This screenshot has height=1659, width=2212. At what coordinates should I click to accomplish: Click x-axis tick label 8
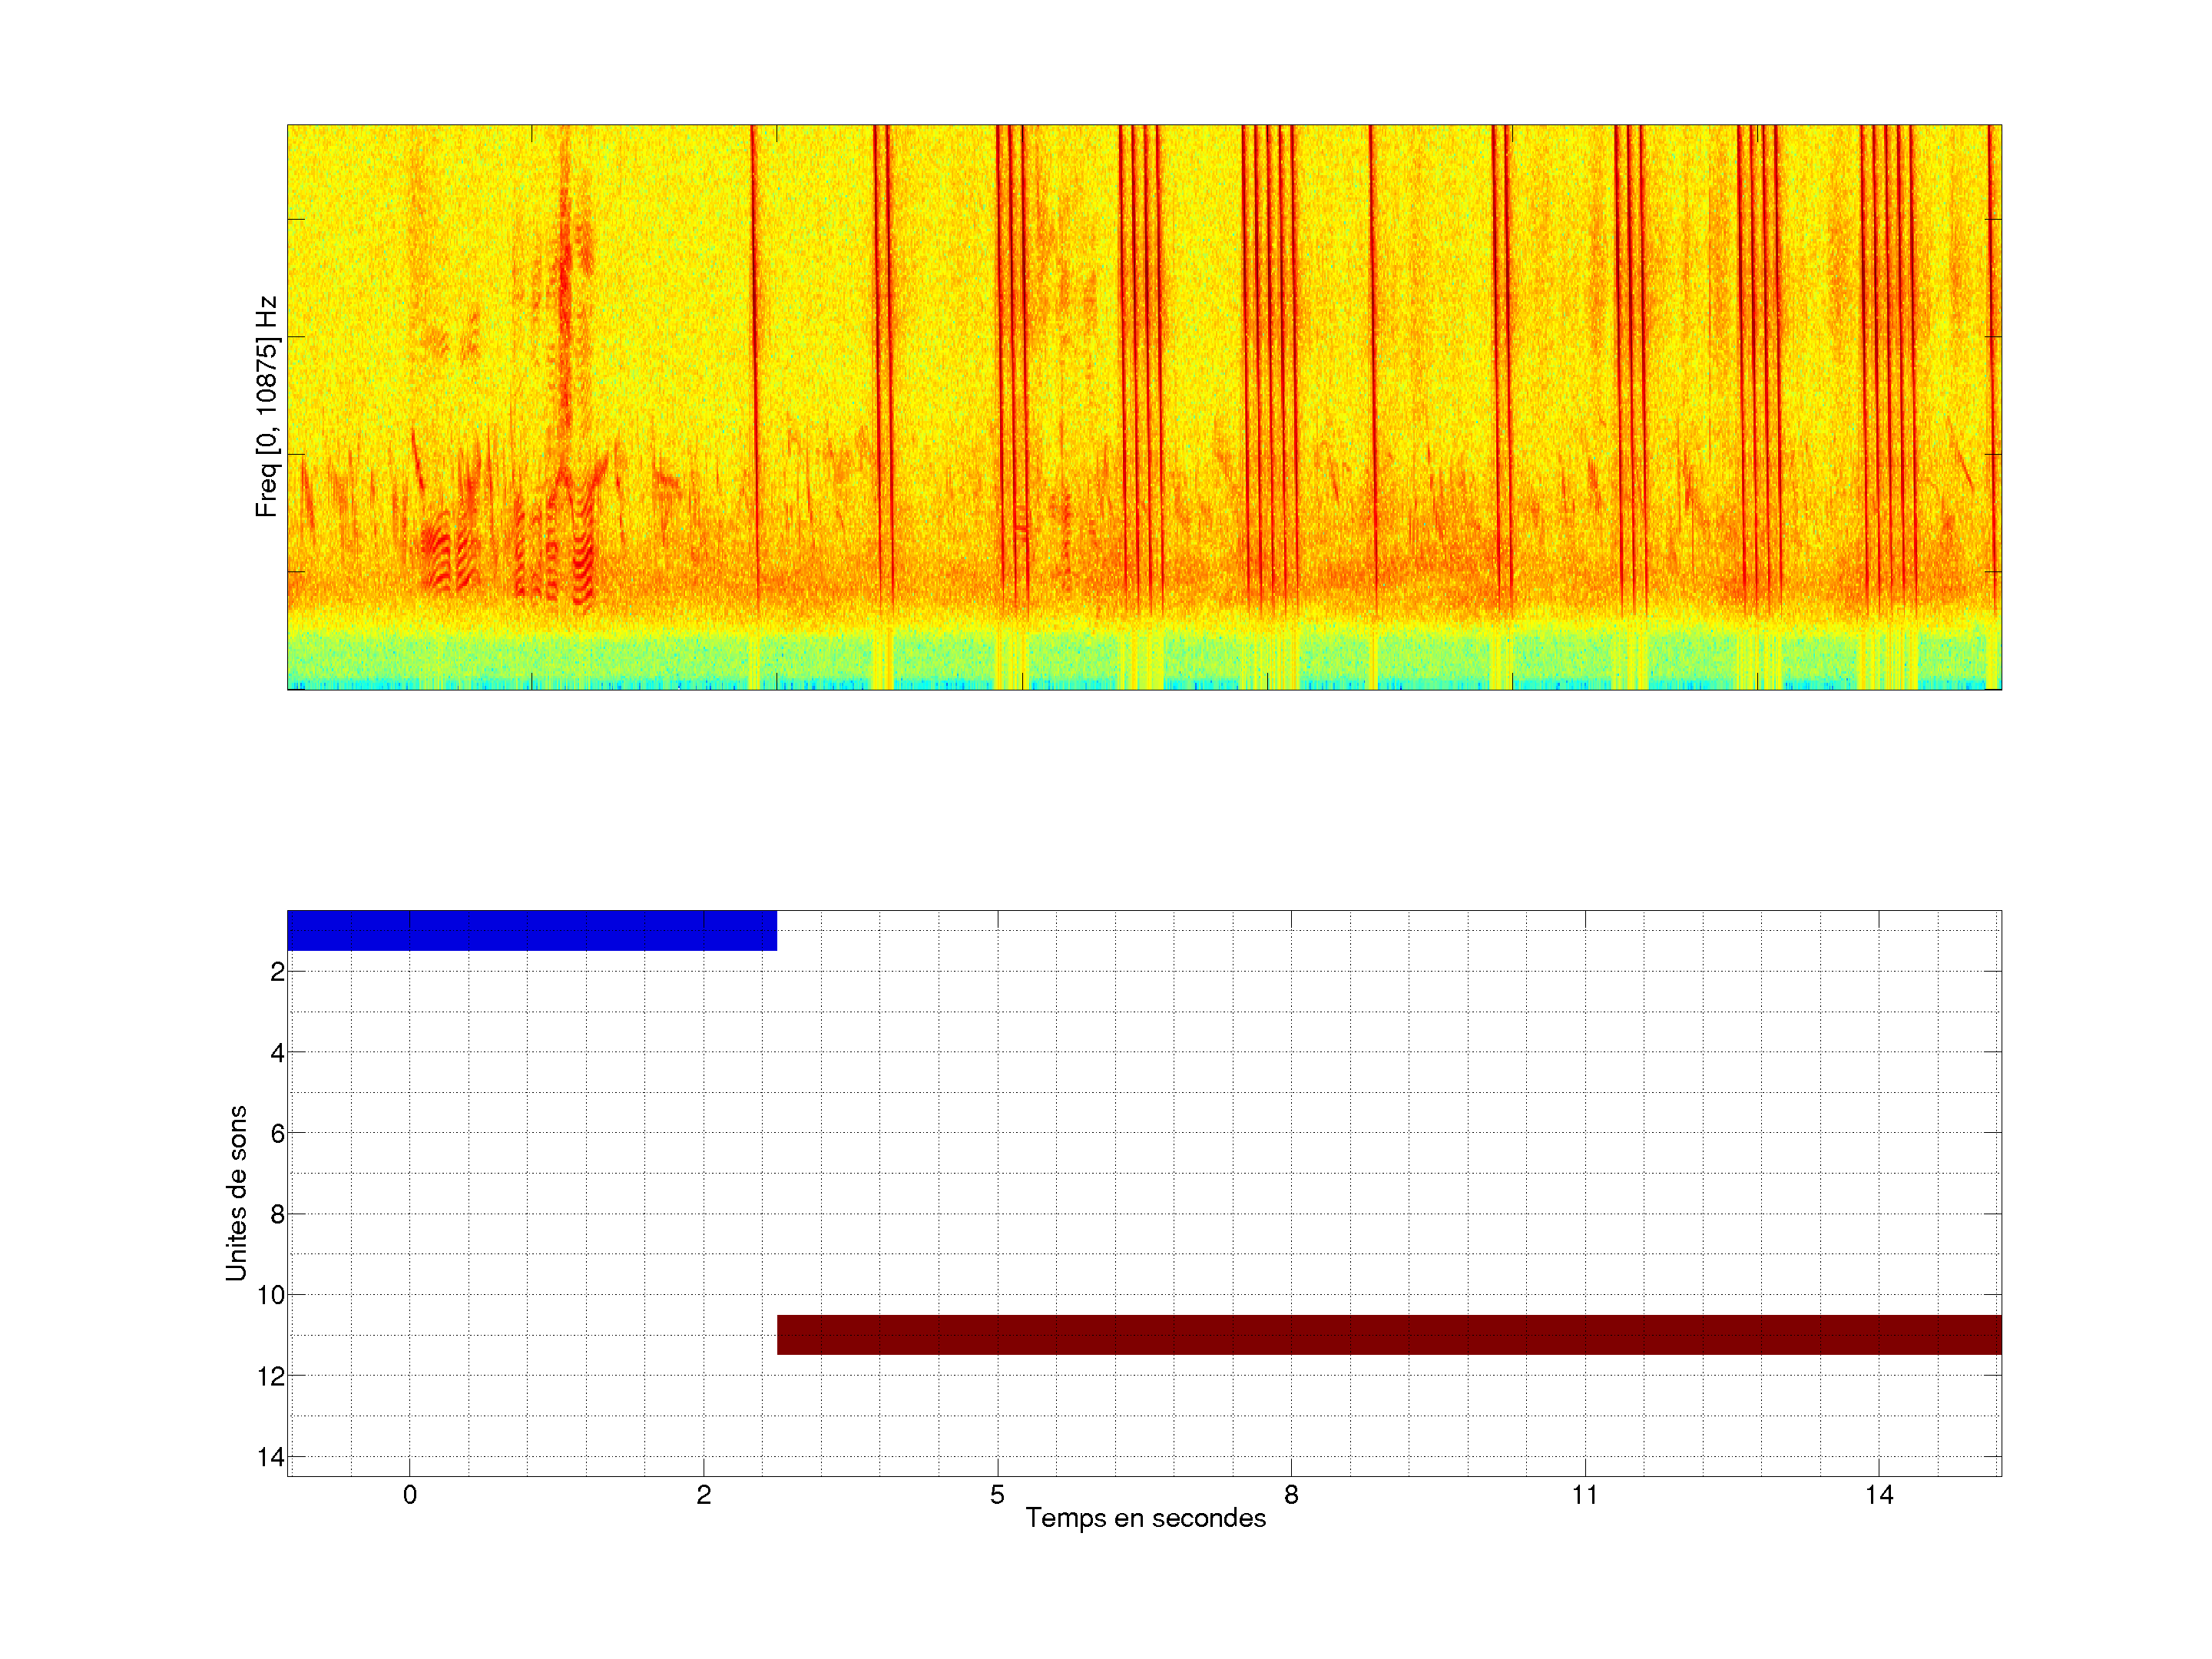pos(1291,1495)
